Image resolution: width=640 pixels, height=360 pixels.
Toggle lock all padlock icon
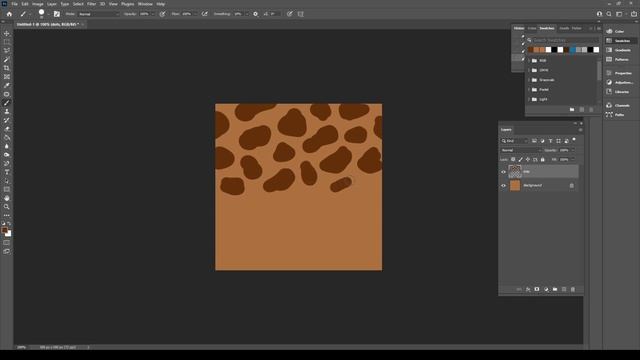click(542, 160)
